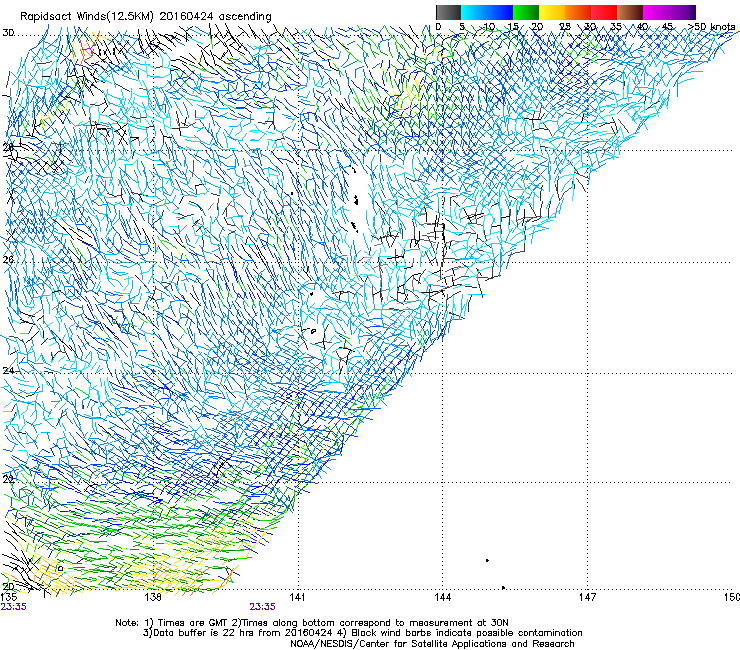The height and width of the screenshot is (650, 740).
Task: Click the magenta 40-45 knots legend color
Action: (x=656, y=12)
